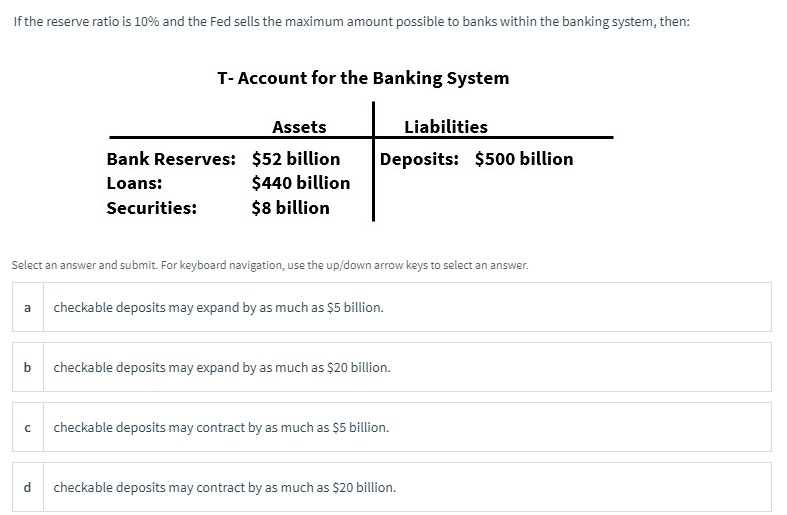This screenshot has width=787, height=515.
Task: Click the $52 billion reserves value
Action: (x=296, y=159)
